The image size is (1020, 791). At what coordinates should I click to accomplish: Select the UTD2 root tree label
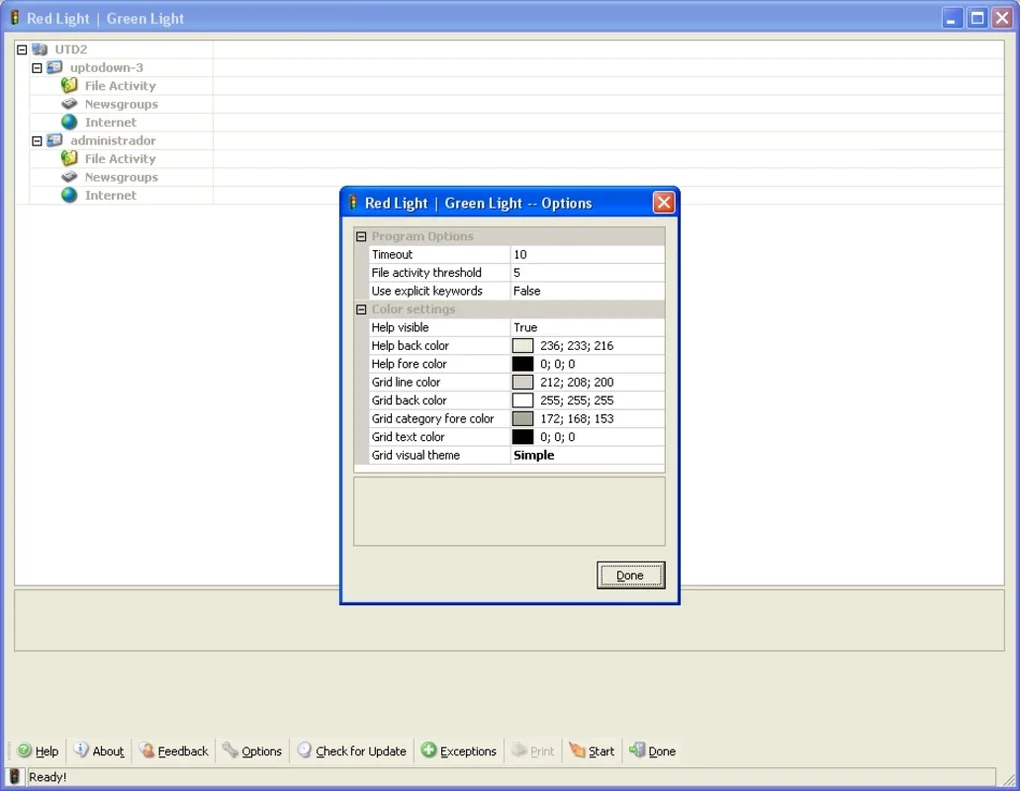71,49
